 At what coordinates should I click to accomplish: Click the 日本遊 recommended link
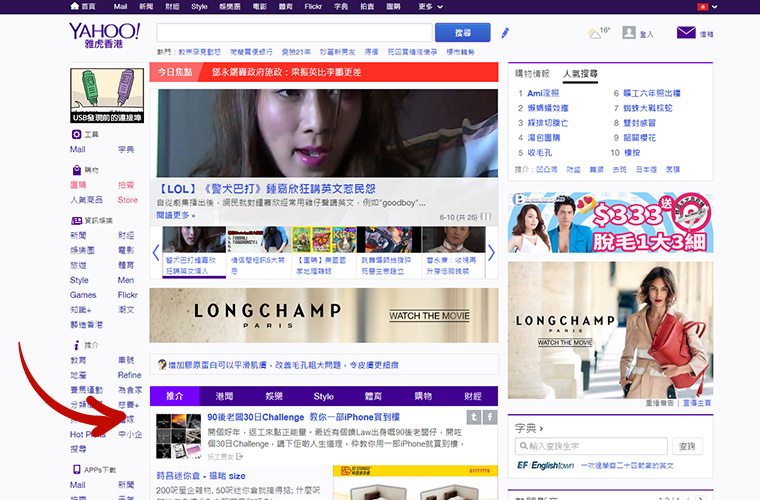click(646, 169)
